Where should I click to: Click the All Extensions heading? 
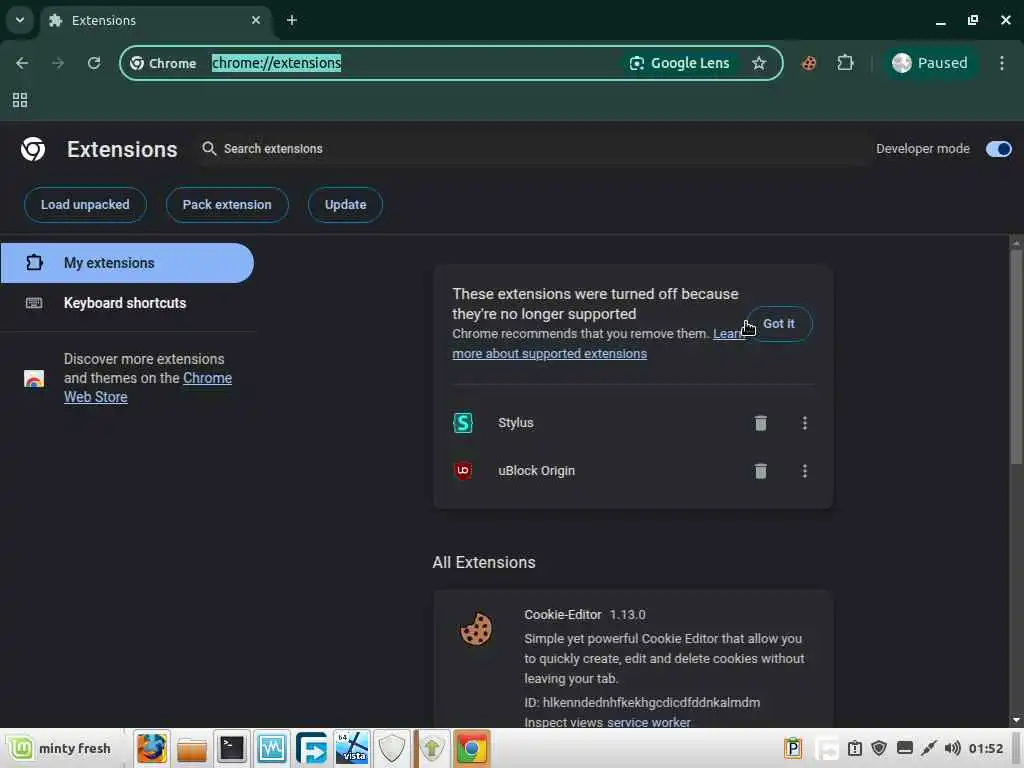484,562
